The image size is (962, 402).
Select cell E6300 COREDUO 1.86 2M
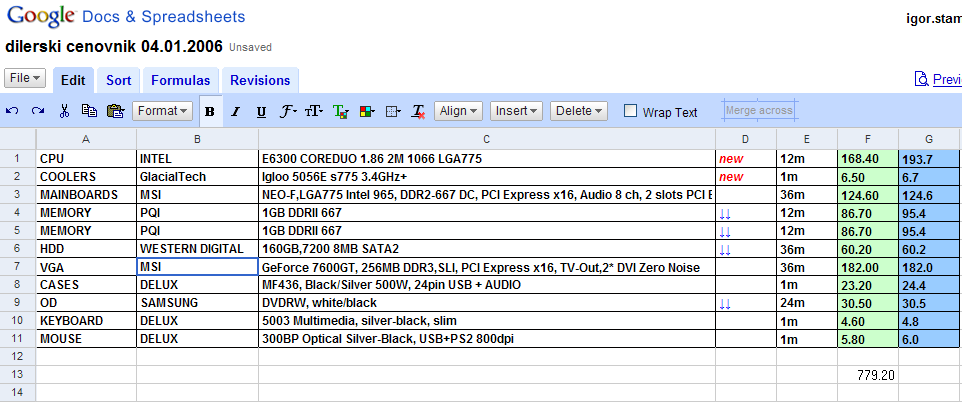pos(487,159)
